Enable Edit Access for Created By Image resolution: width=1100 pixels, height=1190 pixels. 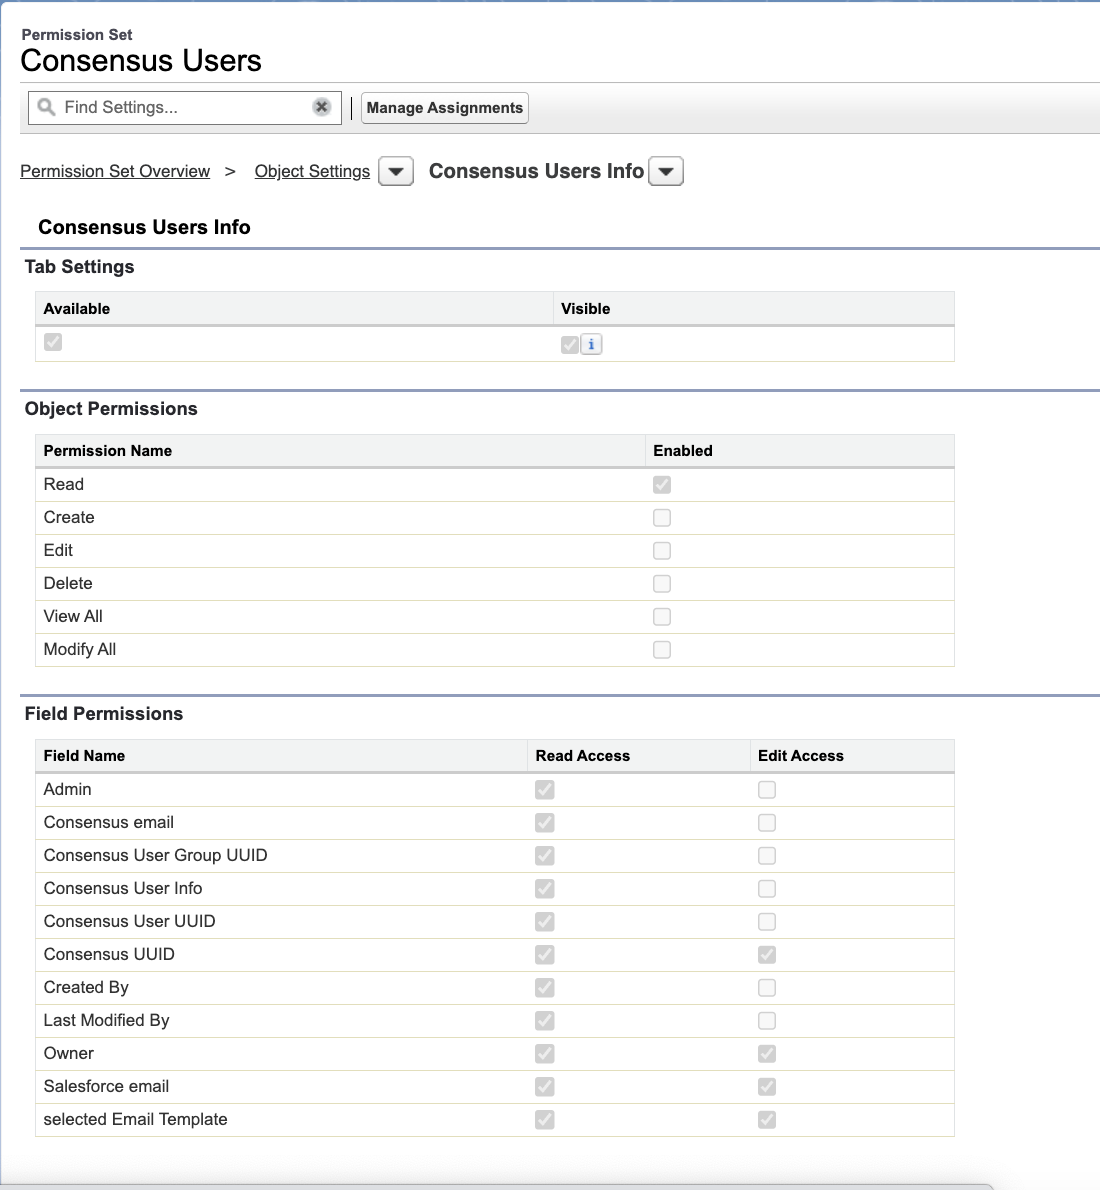tap(767, 988)
